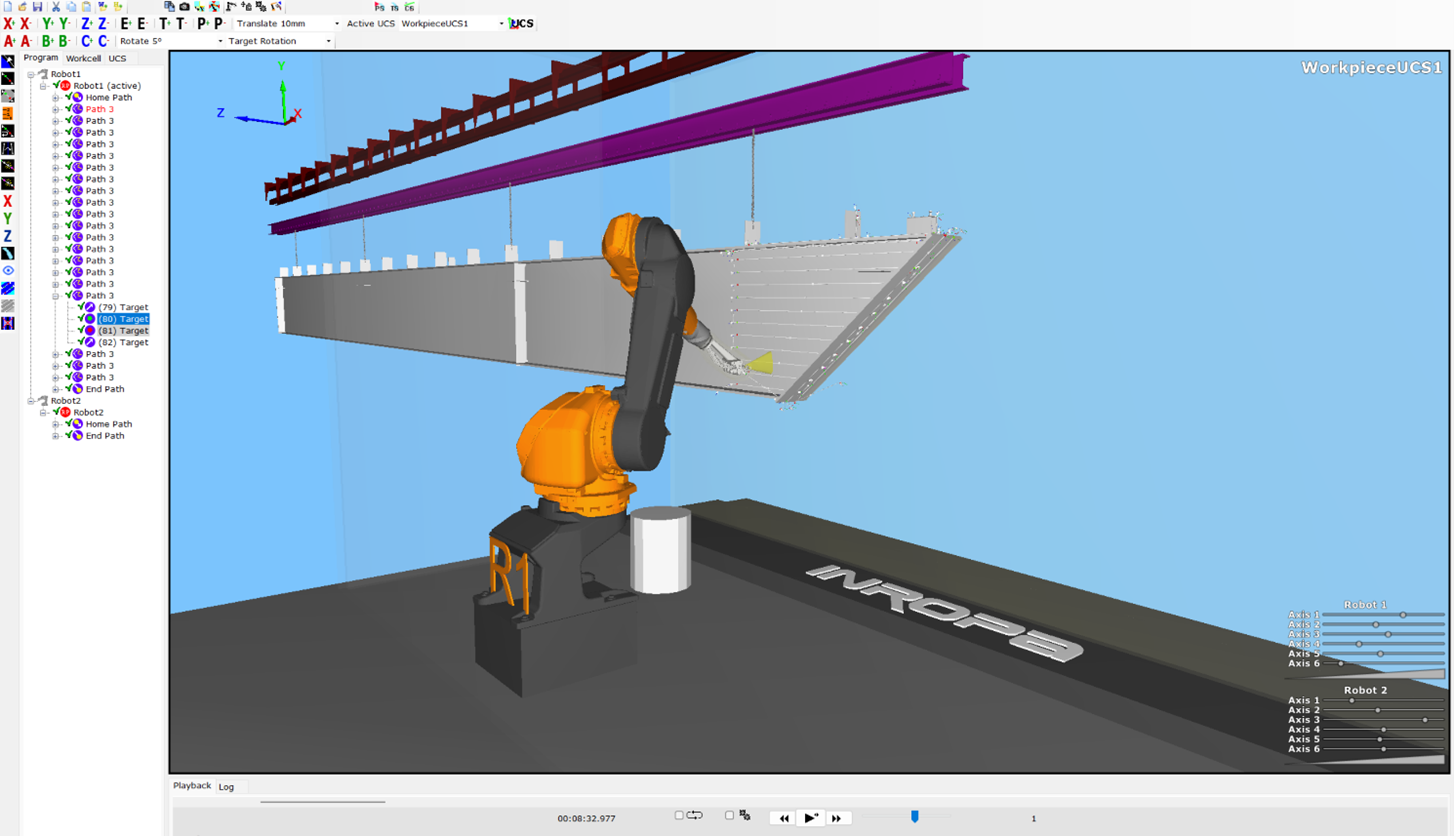Check the checkbox next to the gears playback icon
This screenshot has height=836, width=1454.
click(x=729, y=816)
